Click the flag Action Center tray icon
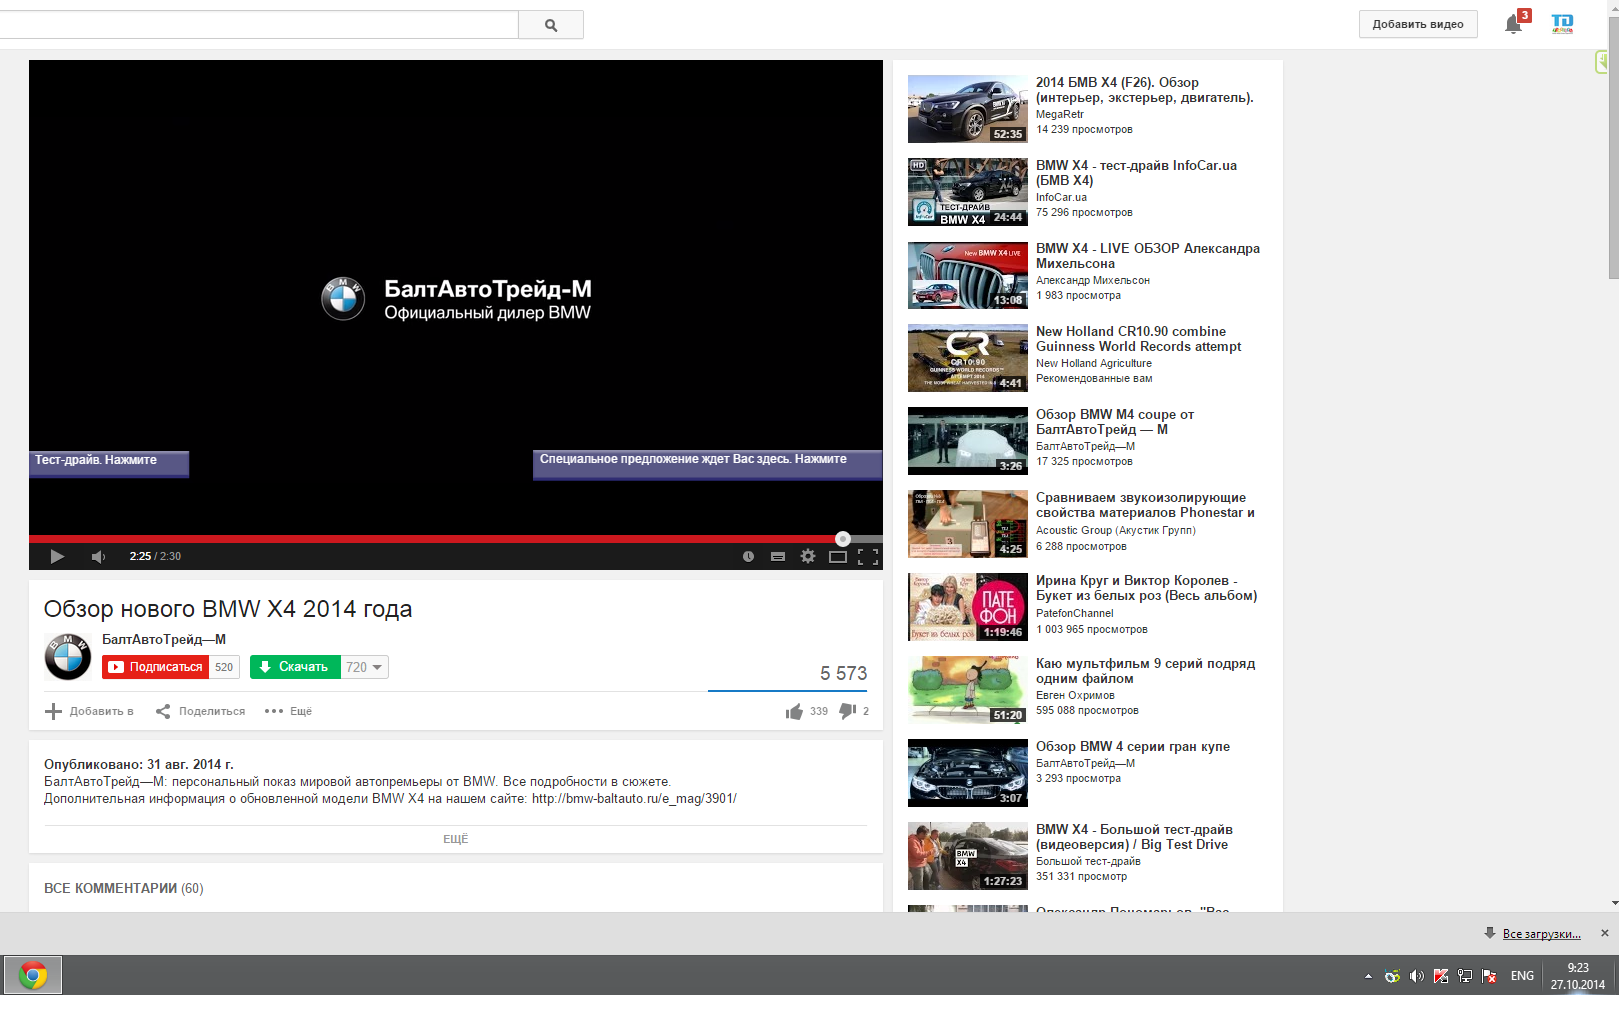The height and width of the screenshot is (1022, 1619). [1489, 976]
